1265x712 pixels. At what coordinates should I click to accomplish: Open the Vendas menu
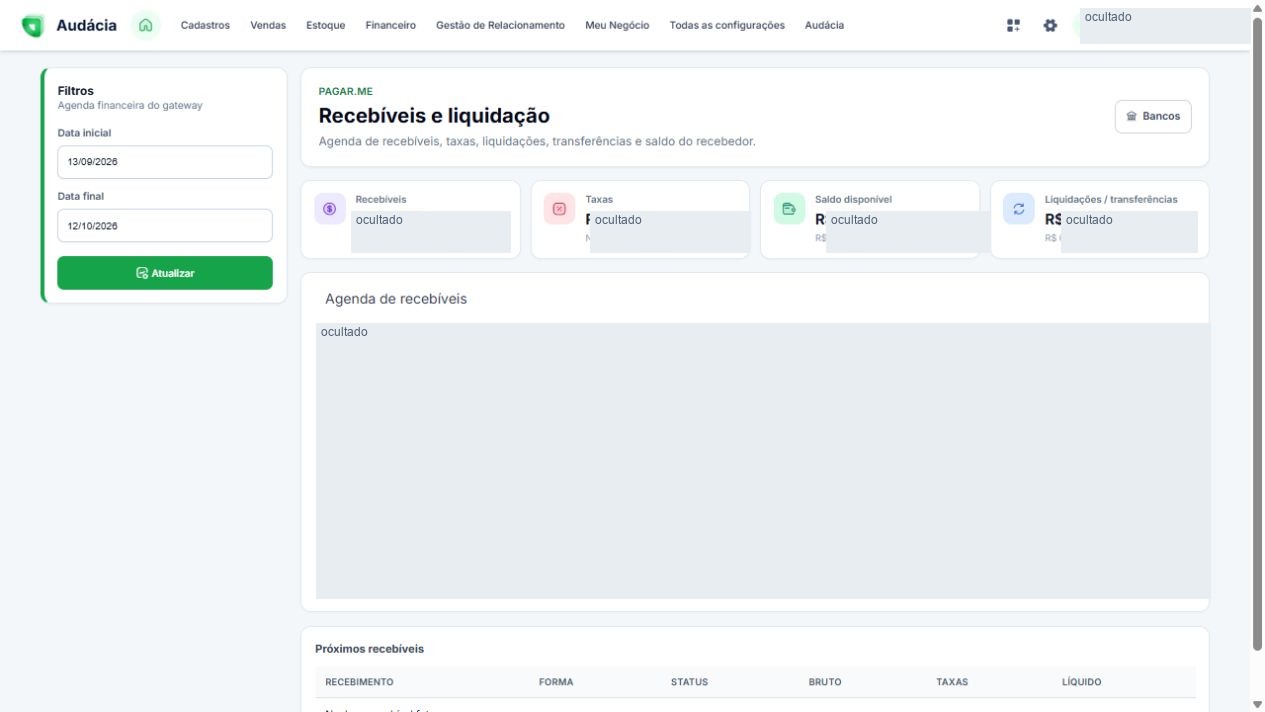[x=268, y=25]
